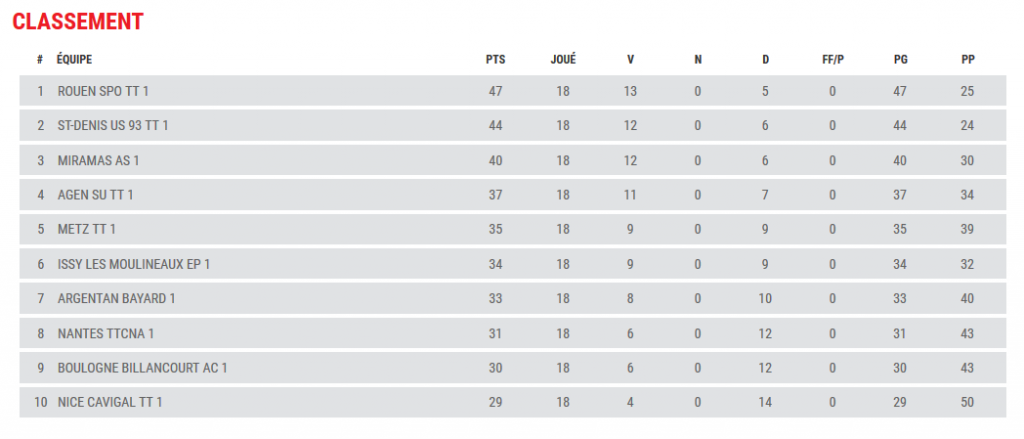Click the ROUEN SPO TT 1 team name
Viewport: 1024px width, 439px height.
pyautogui.click(x=103, y=91)
